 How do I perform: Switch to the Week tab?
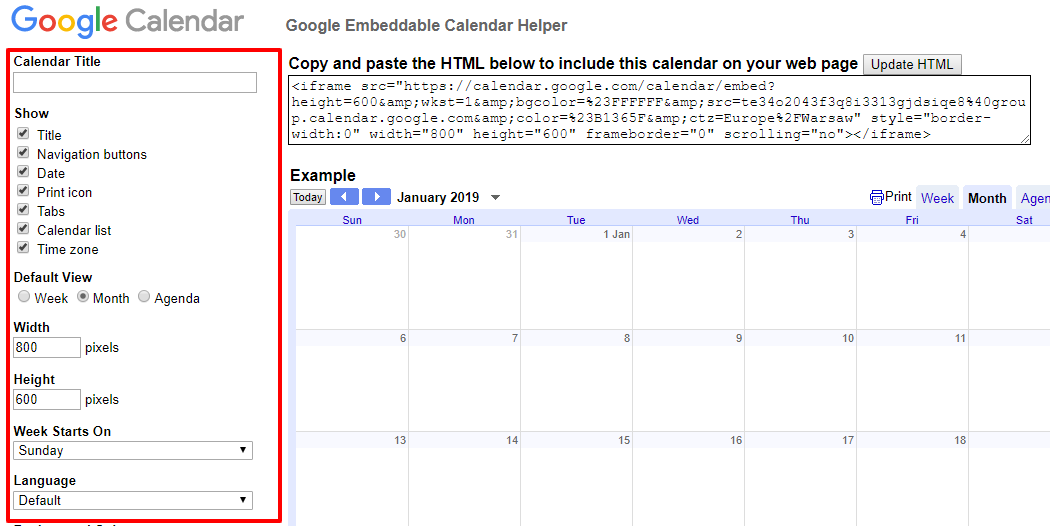pos(937,198)
